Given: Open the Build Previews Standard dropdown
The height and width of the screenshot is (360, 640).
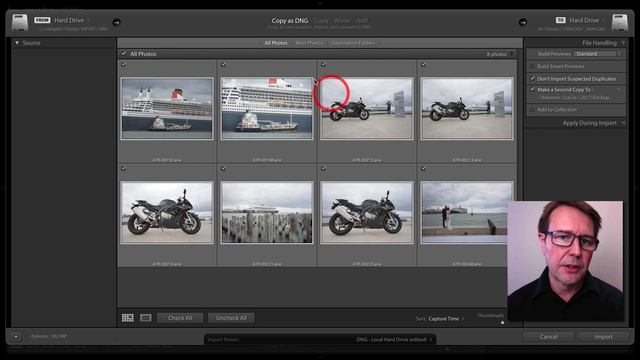Looking at the screenshot, I should pyautogui.click(x=598, y=54).
